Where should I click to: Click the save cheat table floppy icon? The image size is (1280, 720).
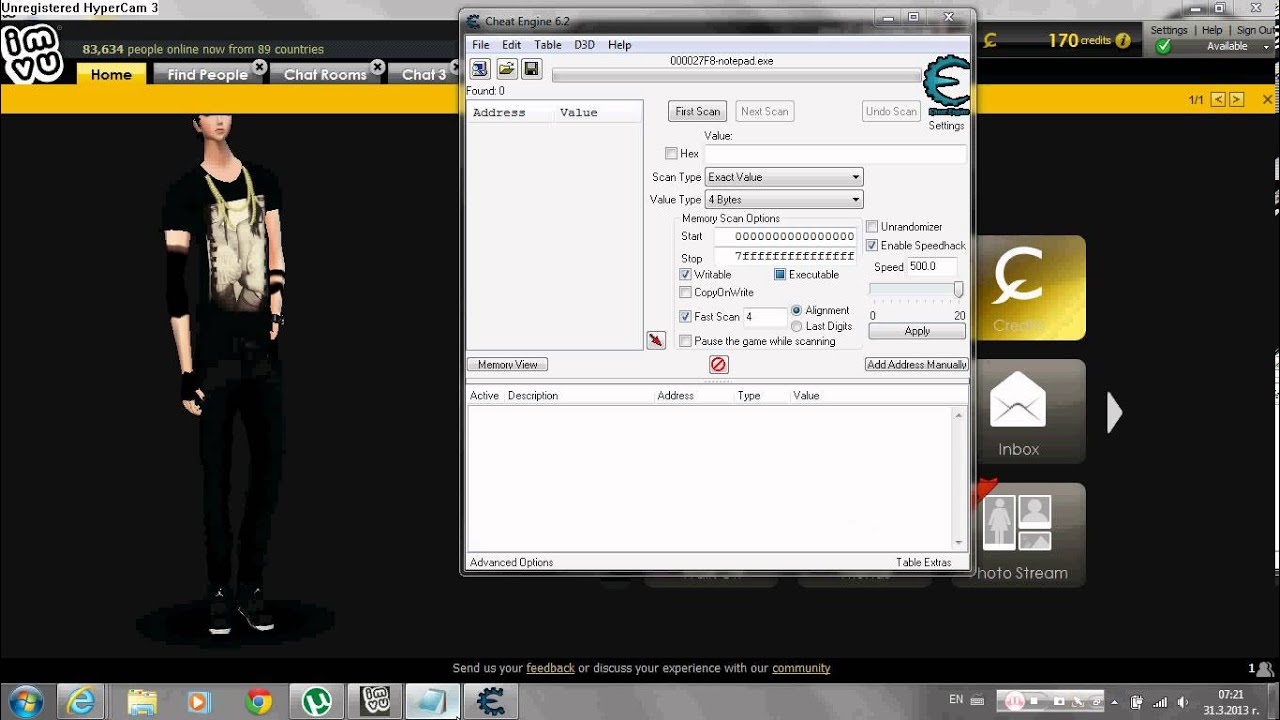(531, 69)
